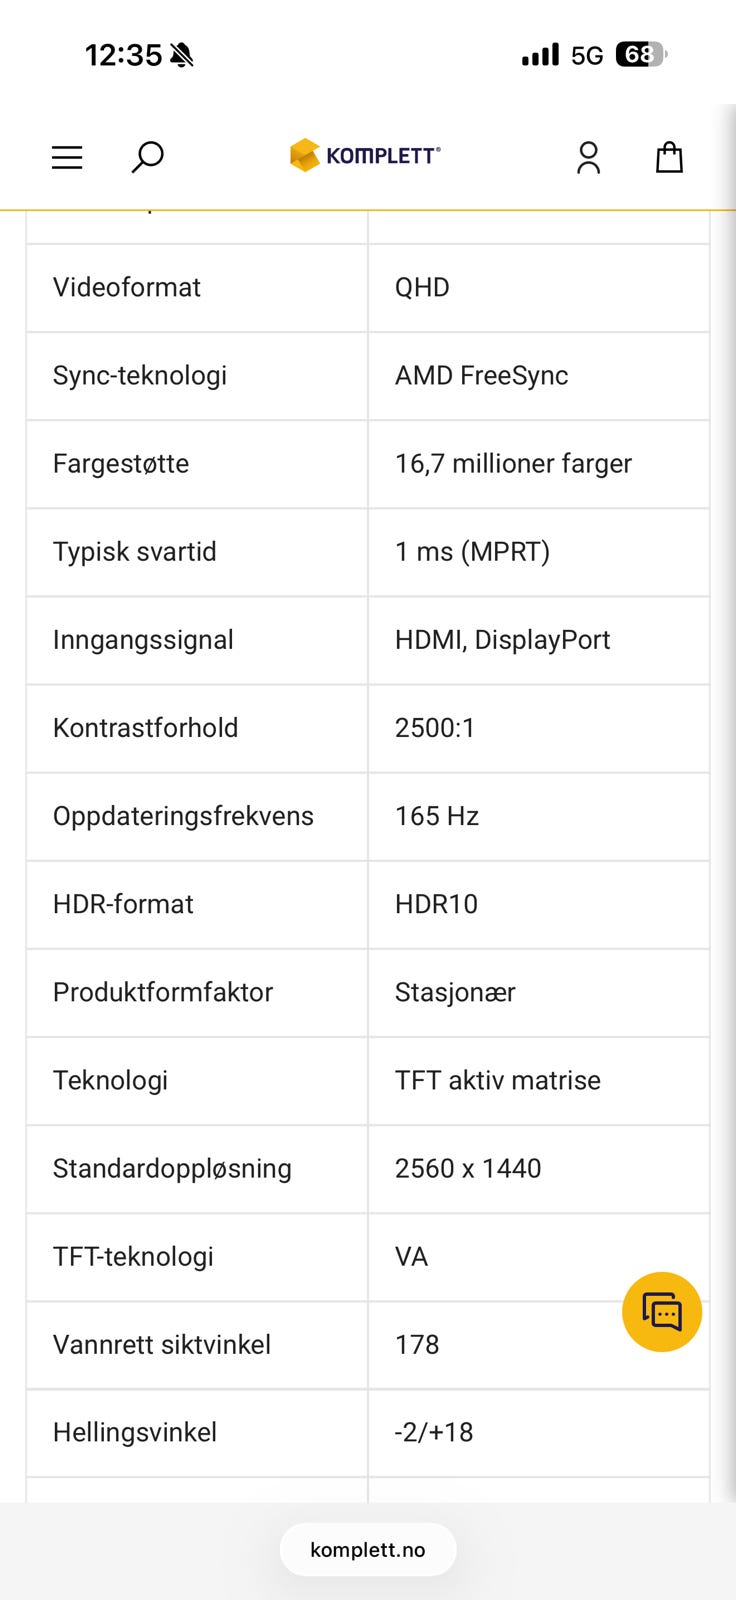Open the shopping bag cart
The width and height of the screenshot is (736, 1600).
pyautogui.click(x=669, y=157)
